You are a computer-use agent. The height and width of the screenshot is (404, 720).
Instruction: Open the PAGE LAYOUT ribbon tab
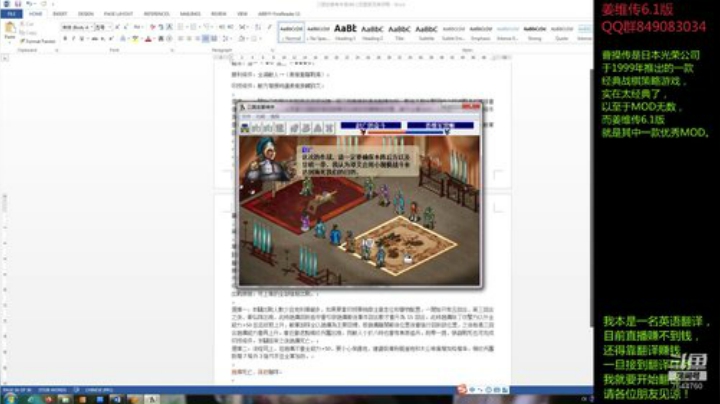[118, 14]
